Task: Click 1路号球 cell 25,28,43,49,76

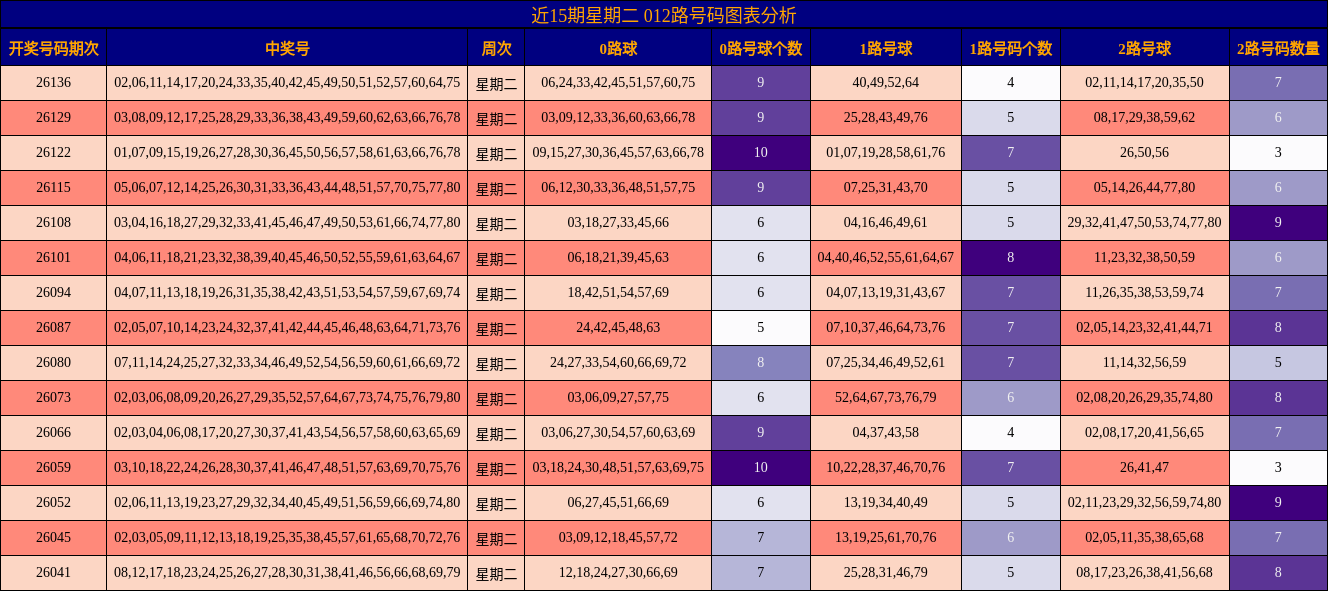Action: click(x=886, y=118)
